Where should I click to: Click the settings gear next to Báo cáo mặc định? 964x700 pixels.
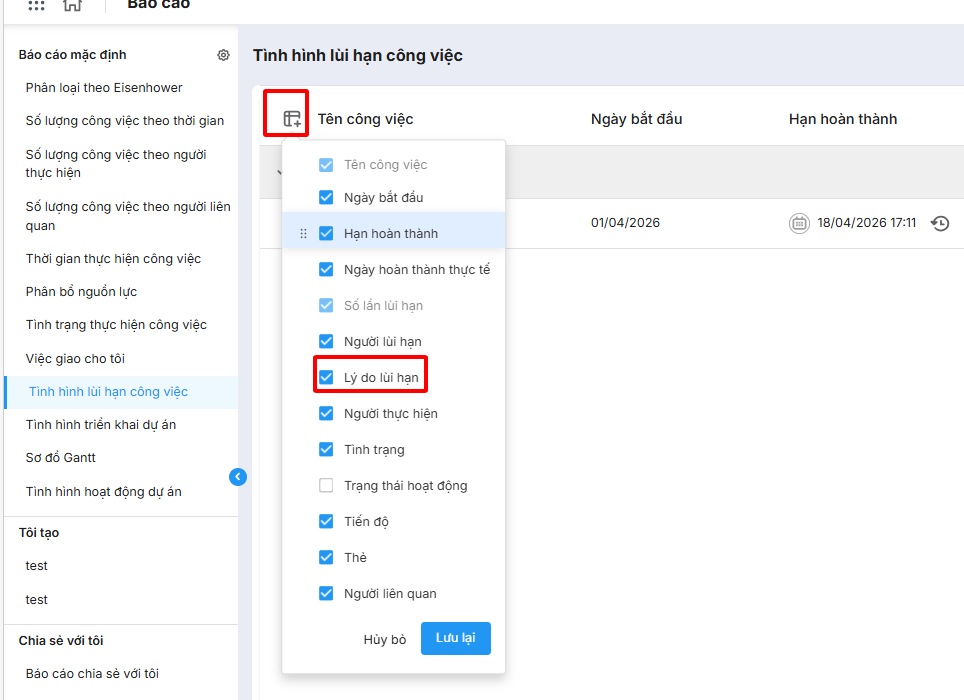(x=223, y=55)
